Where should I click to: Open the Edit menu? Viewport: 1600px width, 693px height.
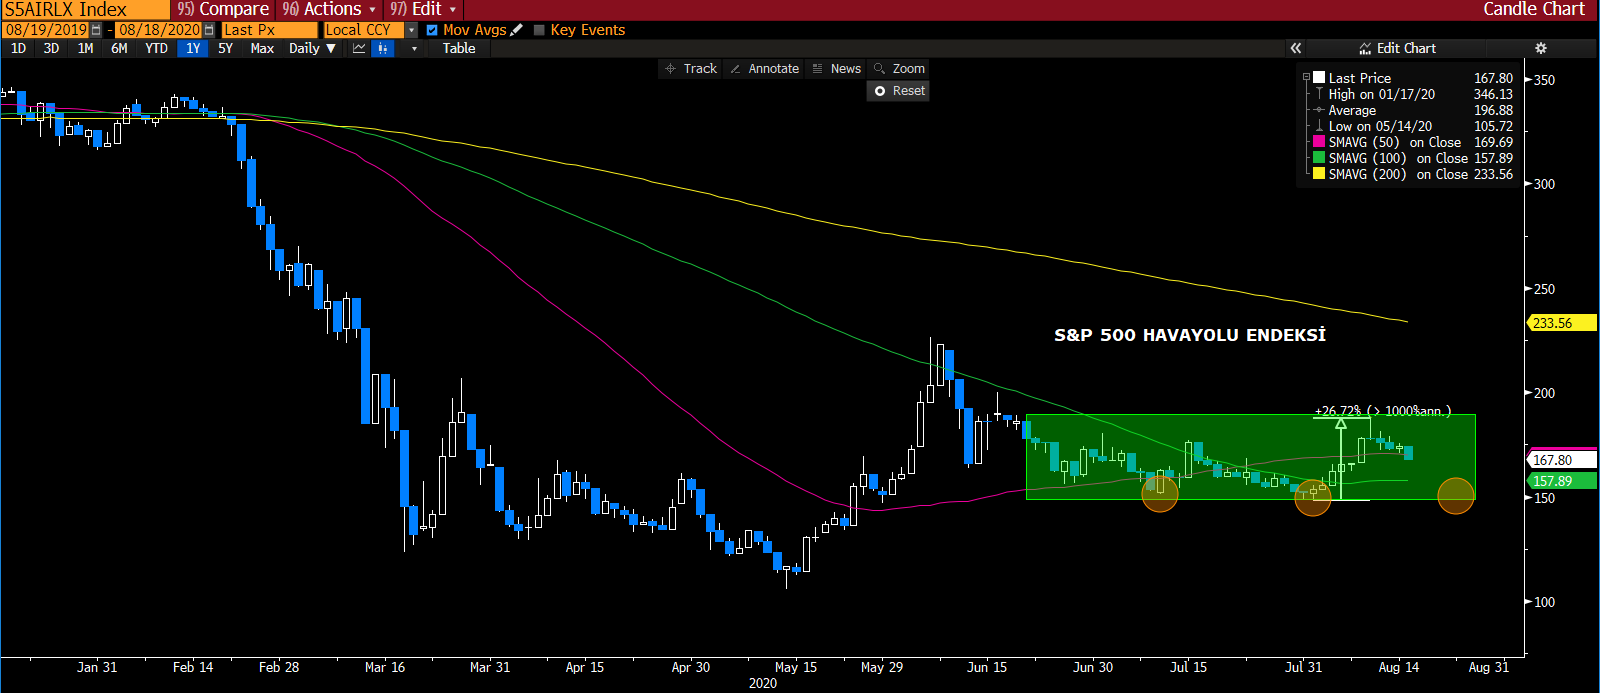click(423, 9)
